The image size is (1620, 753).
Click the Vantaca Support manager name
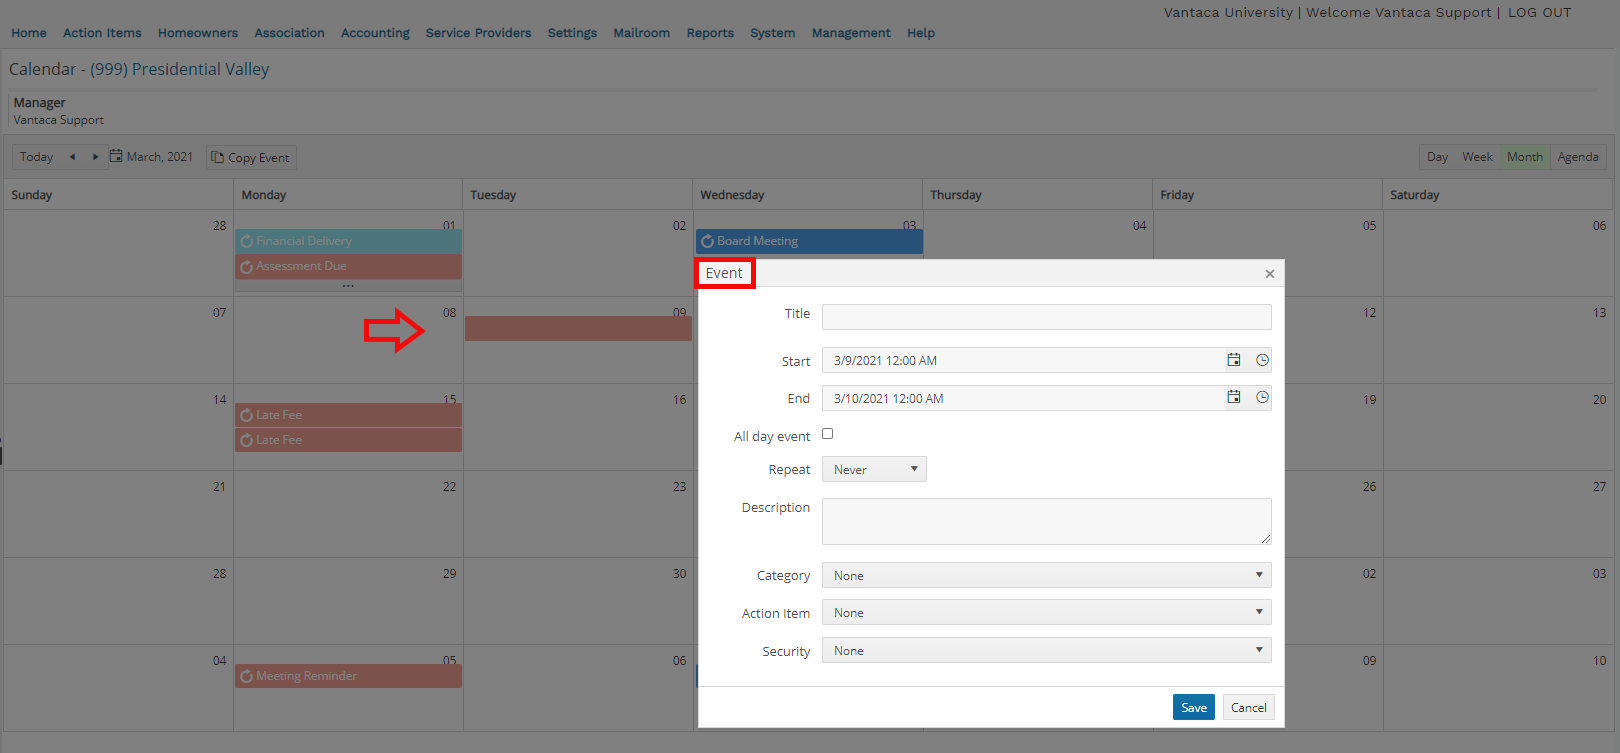click(59, 120)
